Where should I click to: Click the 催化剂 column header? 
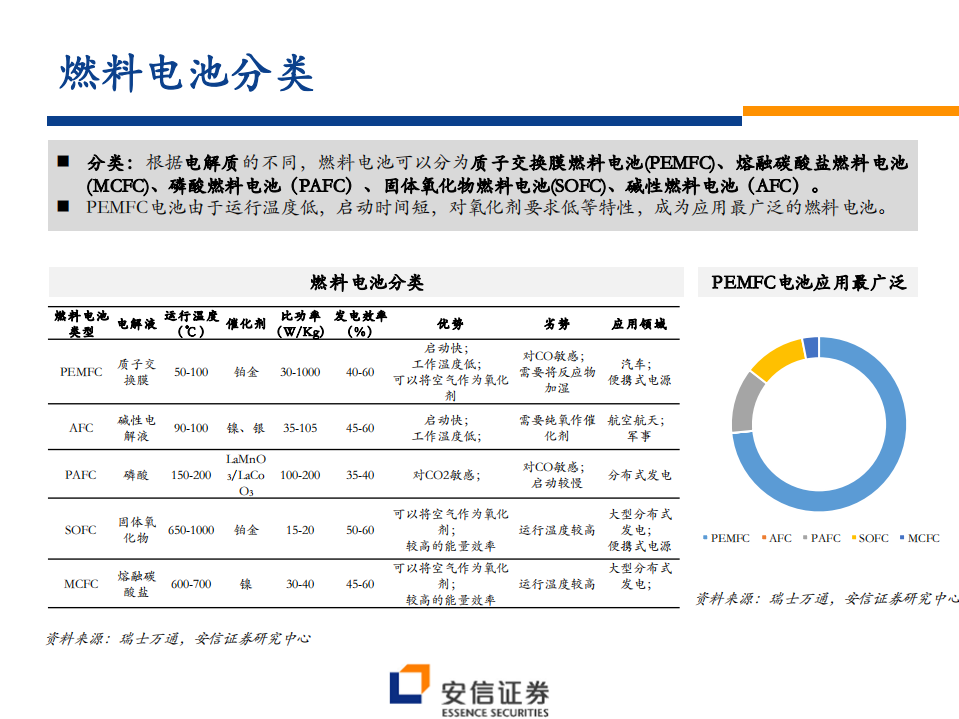tap(243, 320)
